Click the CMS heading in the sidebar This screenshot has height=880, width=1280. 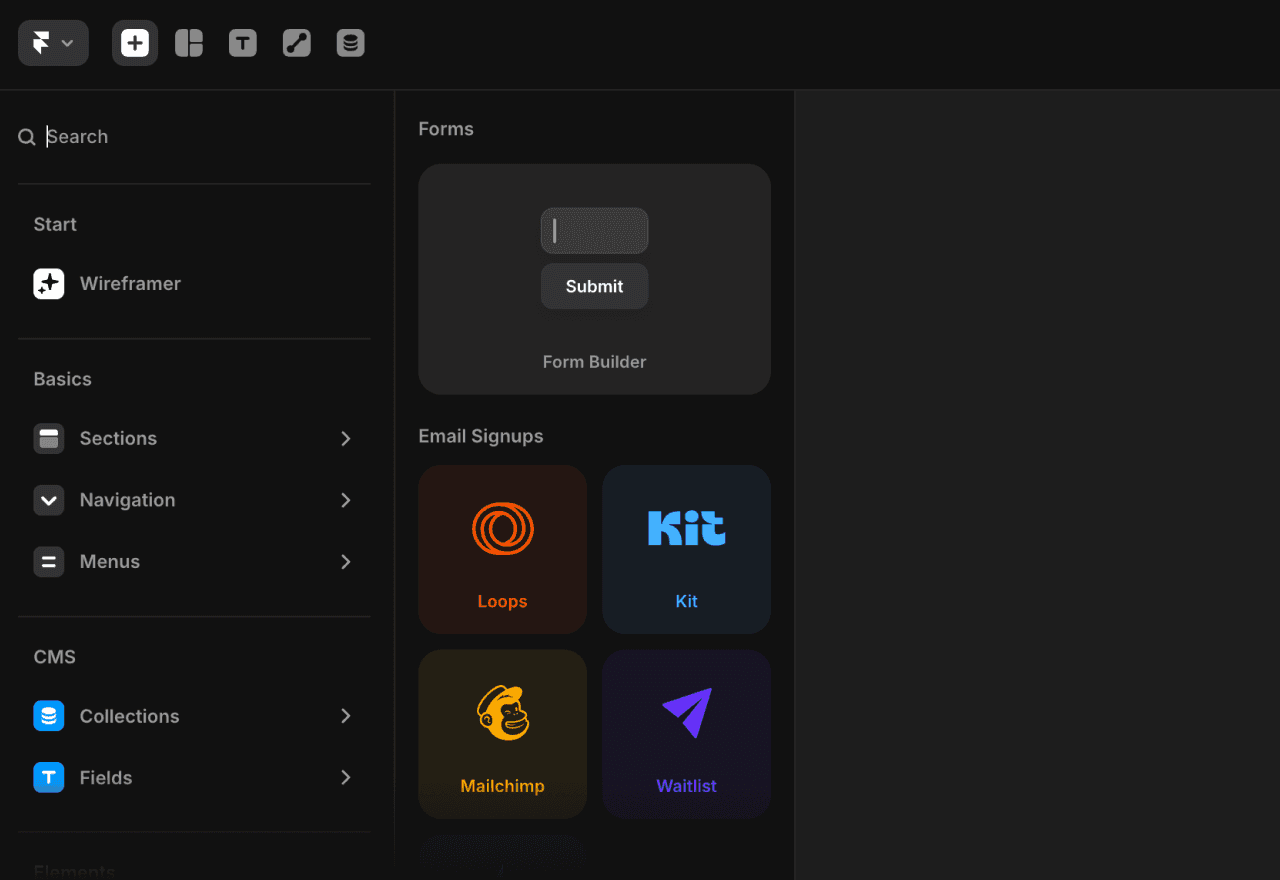point(55,657)
